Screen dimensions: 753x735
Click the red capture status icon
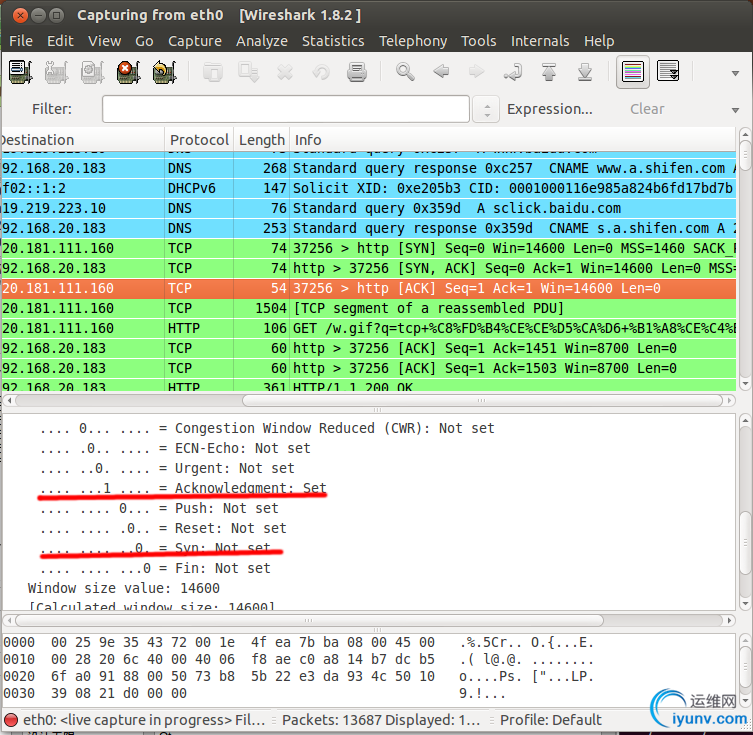[x=11, y=720]
